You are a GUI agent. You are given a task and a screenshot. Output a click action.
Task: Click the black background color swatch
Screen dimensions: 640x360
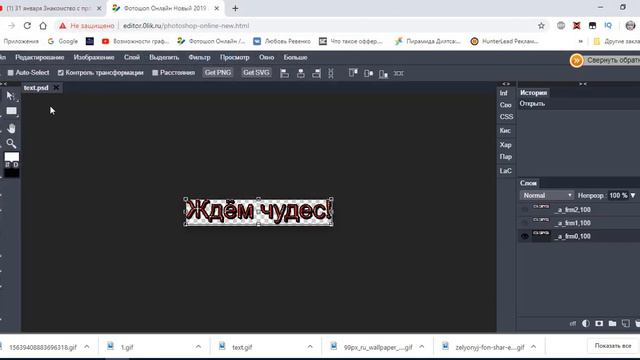coord(11,173)
